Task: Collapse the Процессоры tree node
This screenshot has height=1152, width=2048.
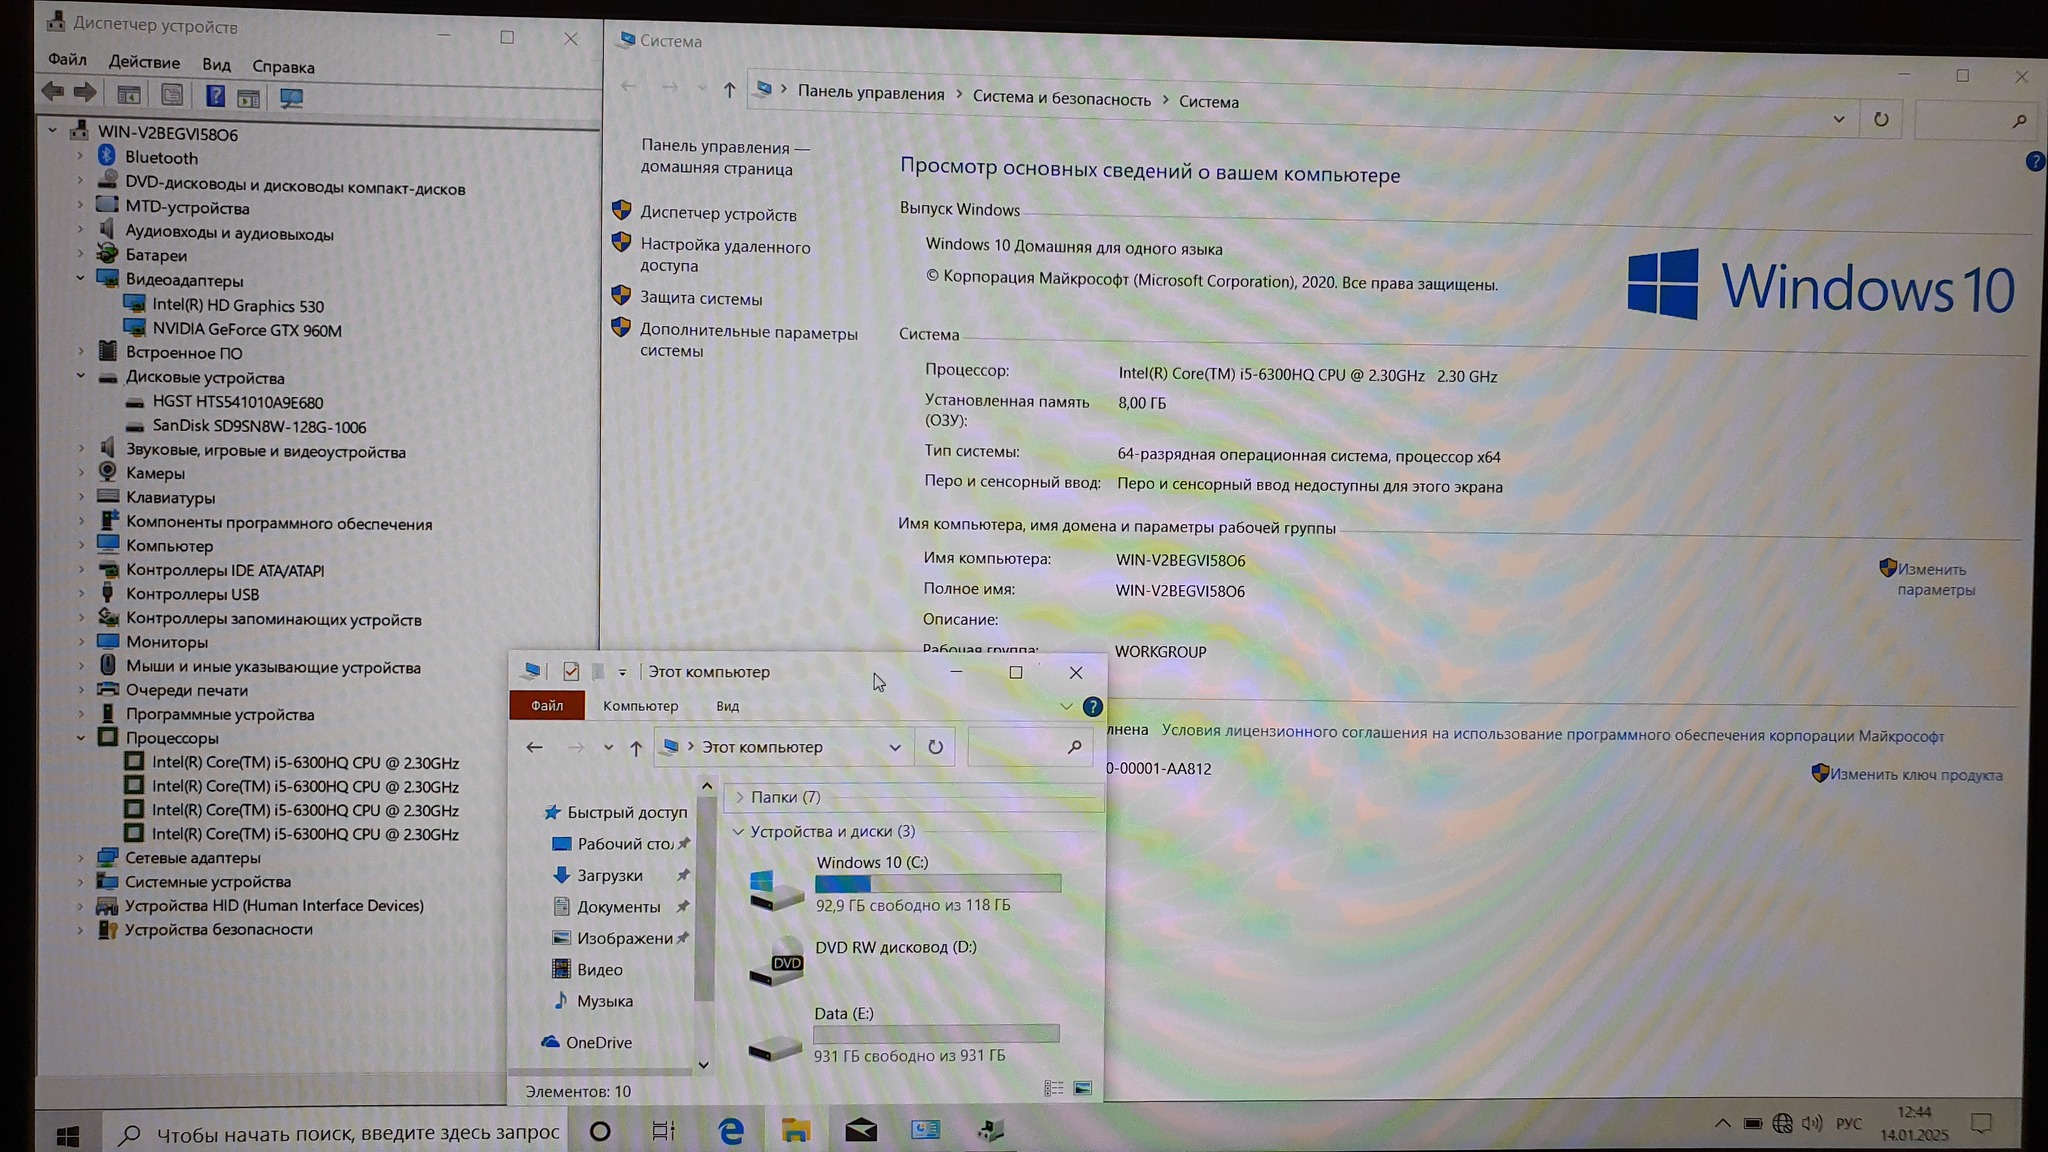Action: pyautogui.click(x=80, y=738)
